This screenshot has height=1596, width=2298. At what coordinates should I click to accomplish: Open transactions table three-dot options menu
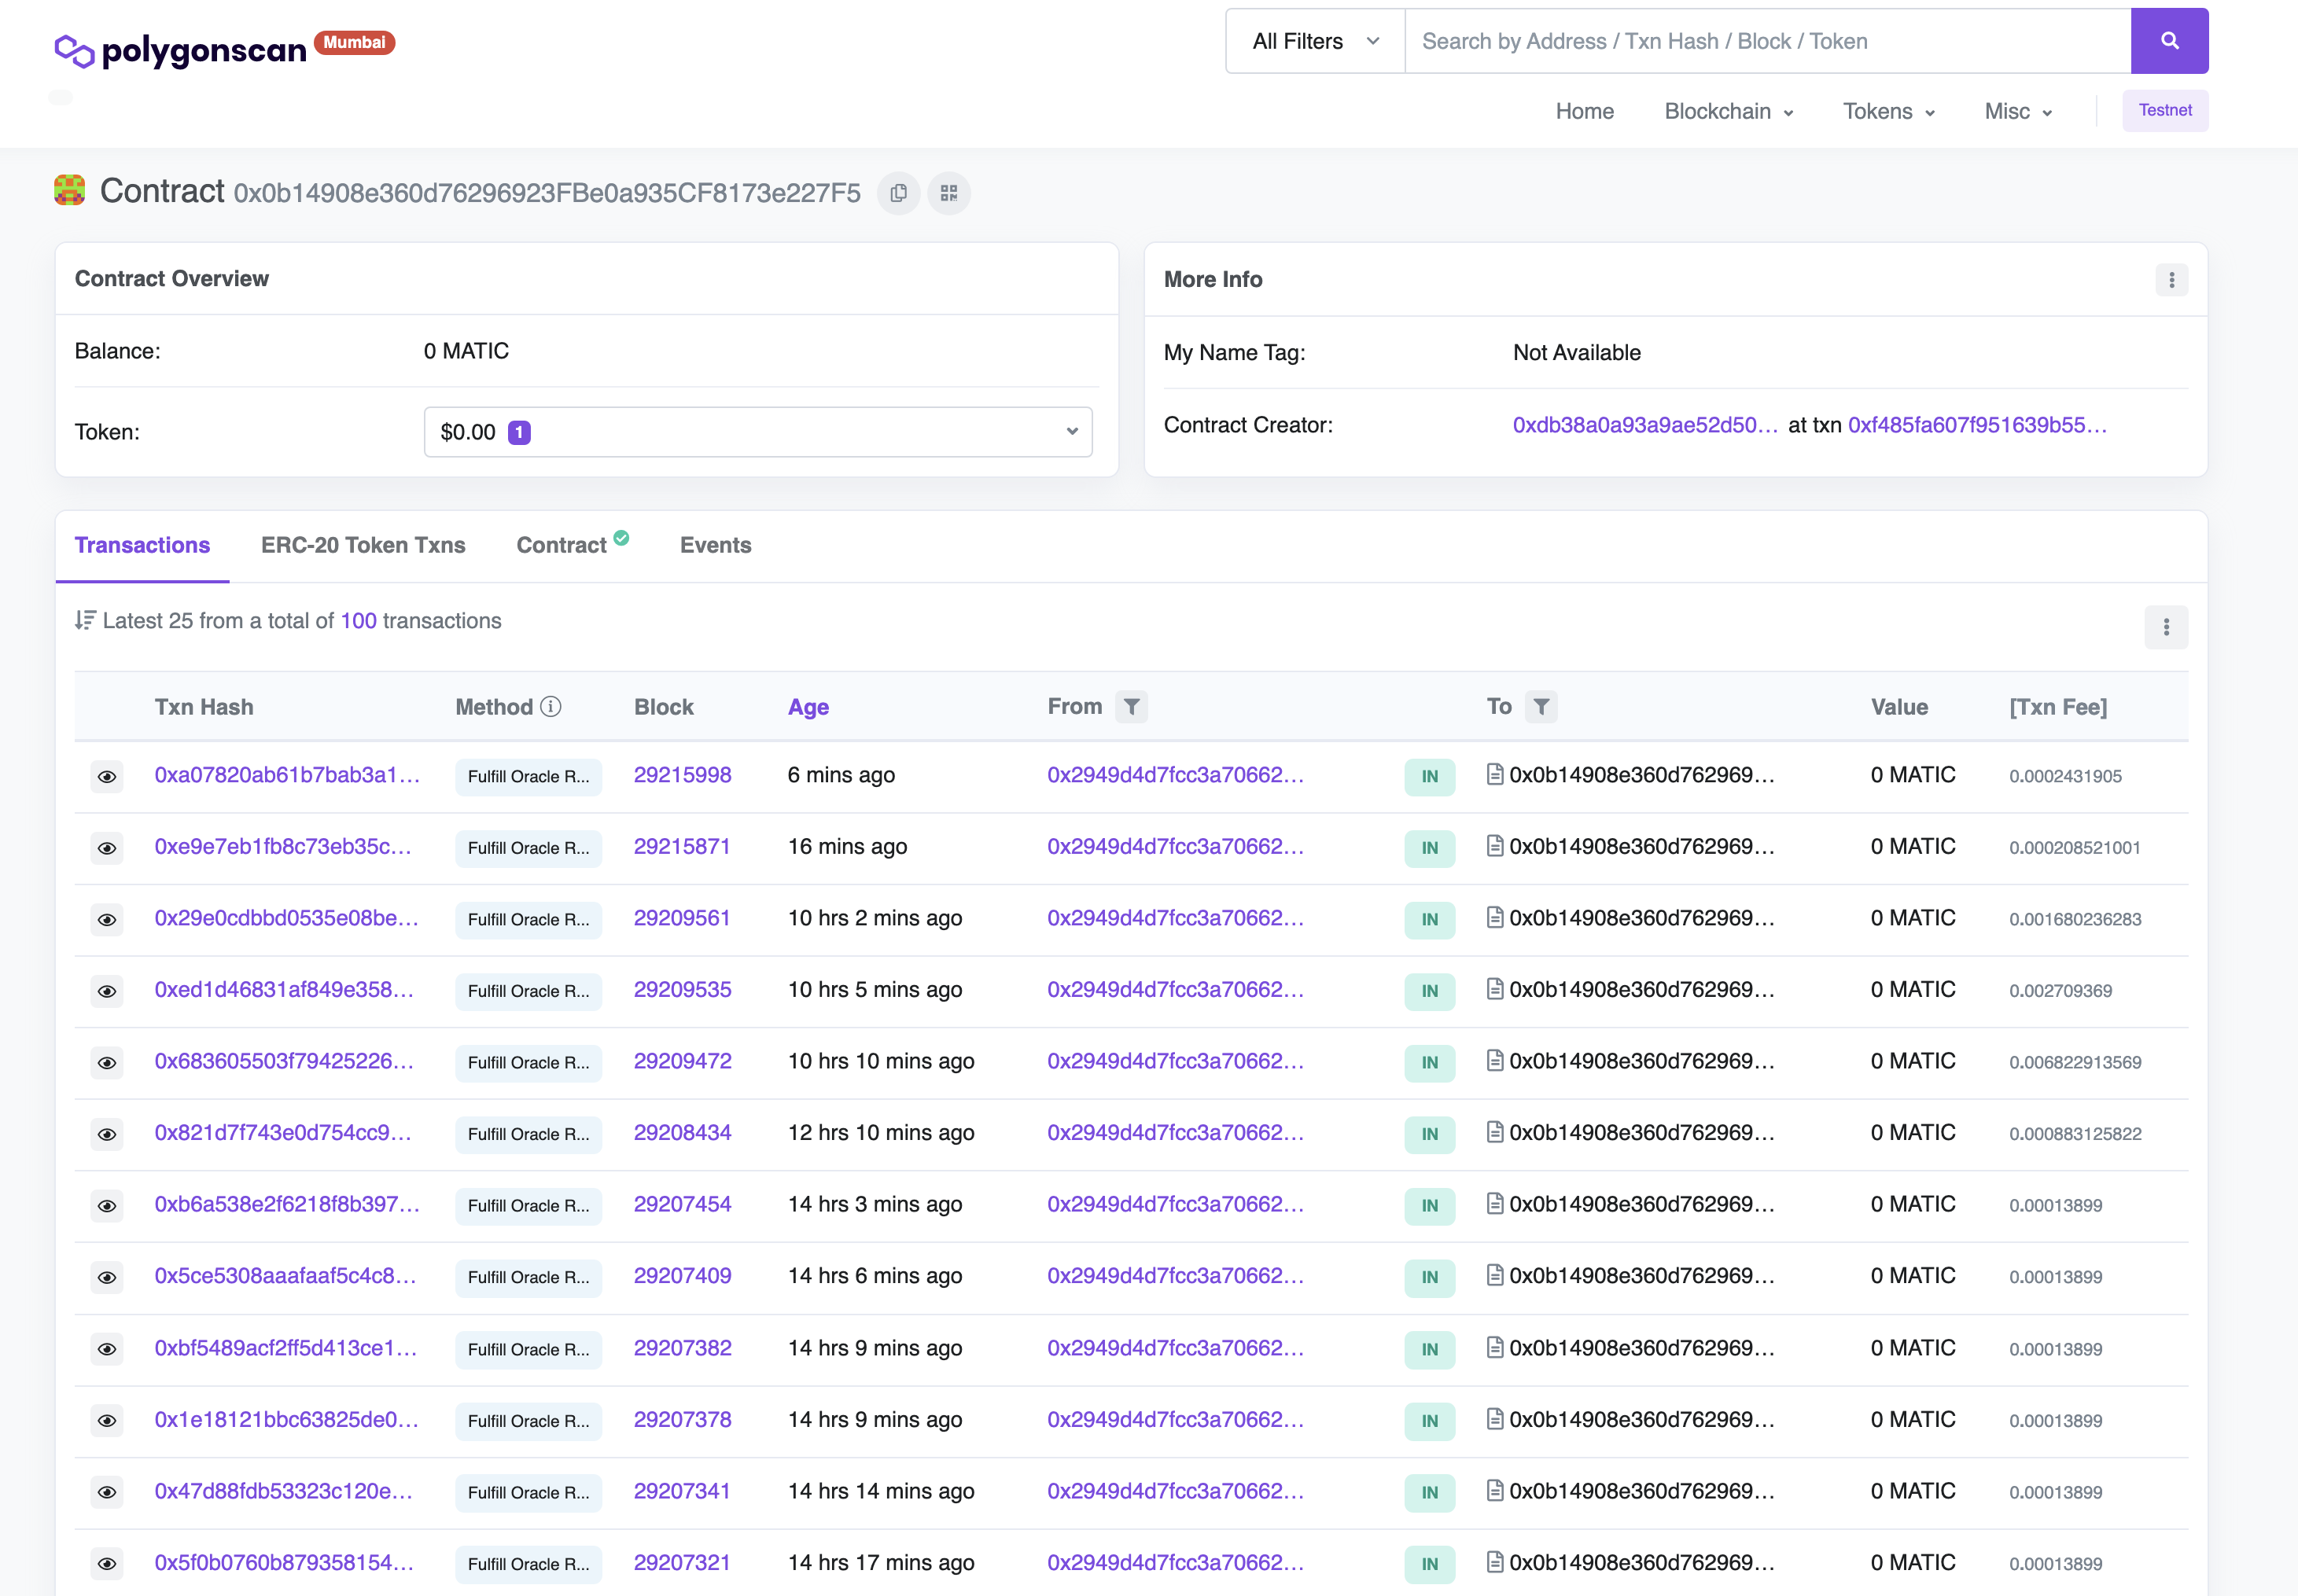pyautogui.click(x=2165, y=627)
